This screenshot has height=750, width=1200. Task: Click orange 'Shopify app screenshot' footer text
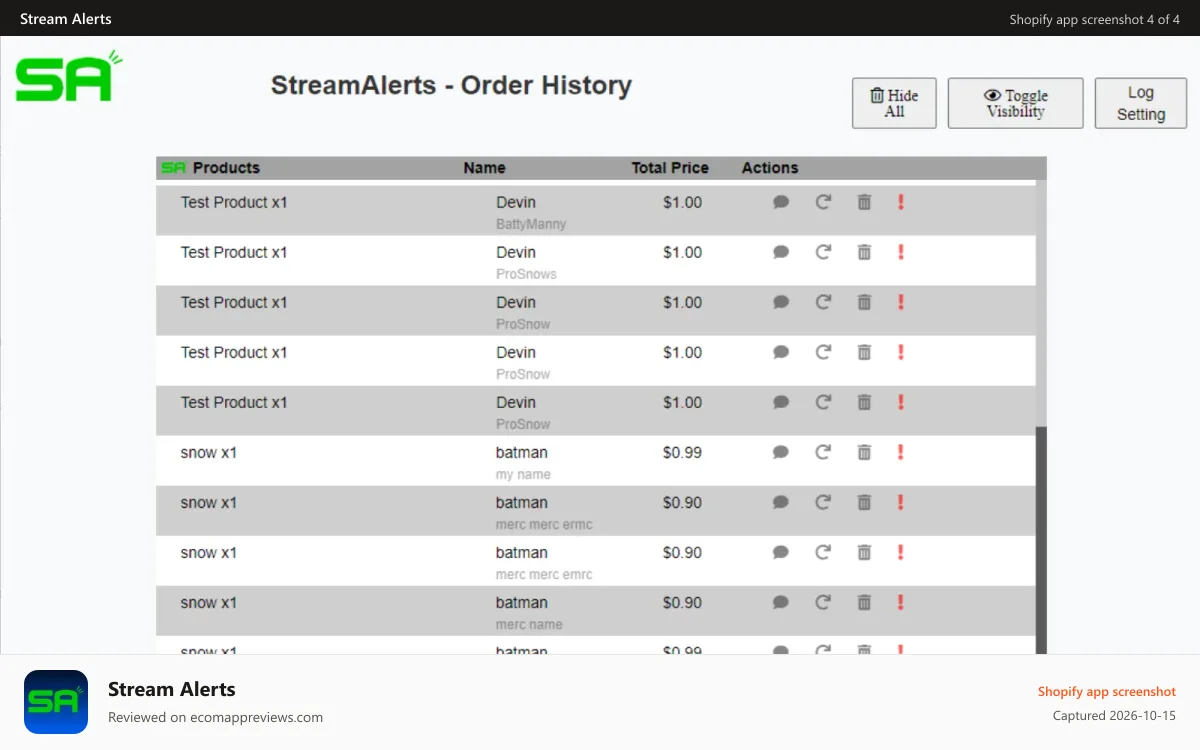point(1107,691)
